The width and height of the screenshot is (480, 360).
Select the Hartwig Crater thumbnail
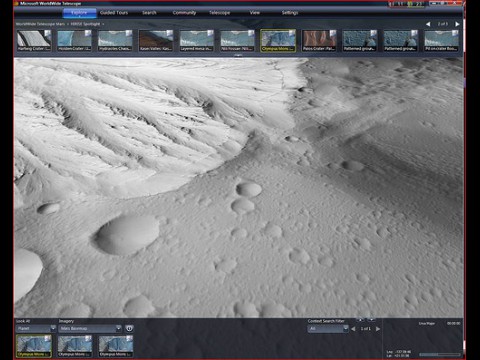point(34,40)
